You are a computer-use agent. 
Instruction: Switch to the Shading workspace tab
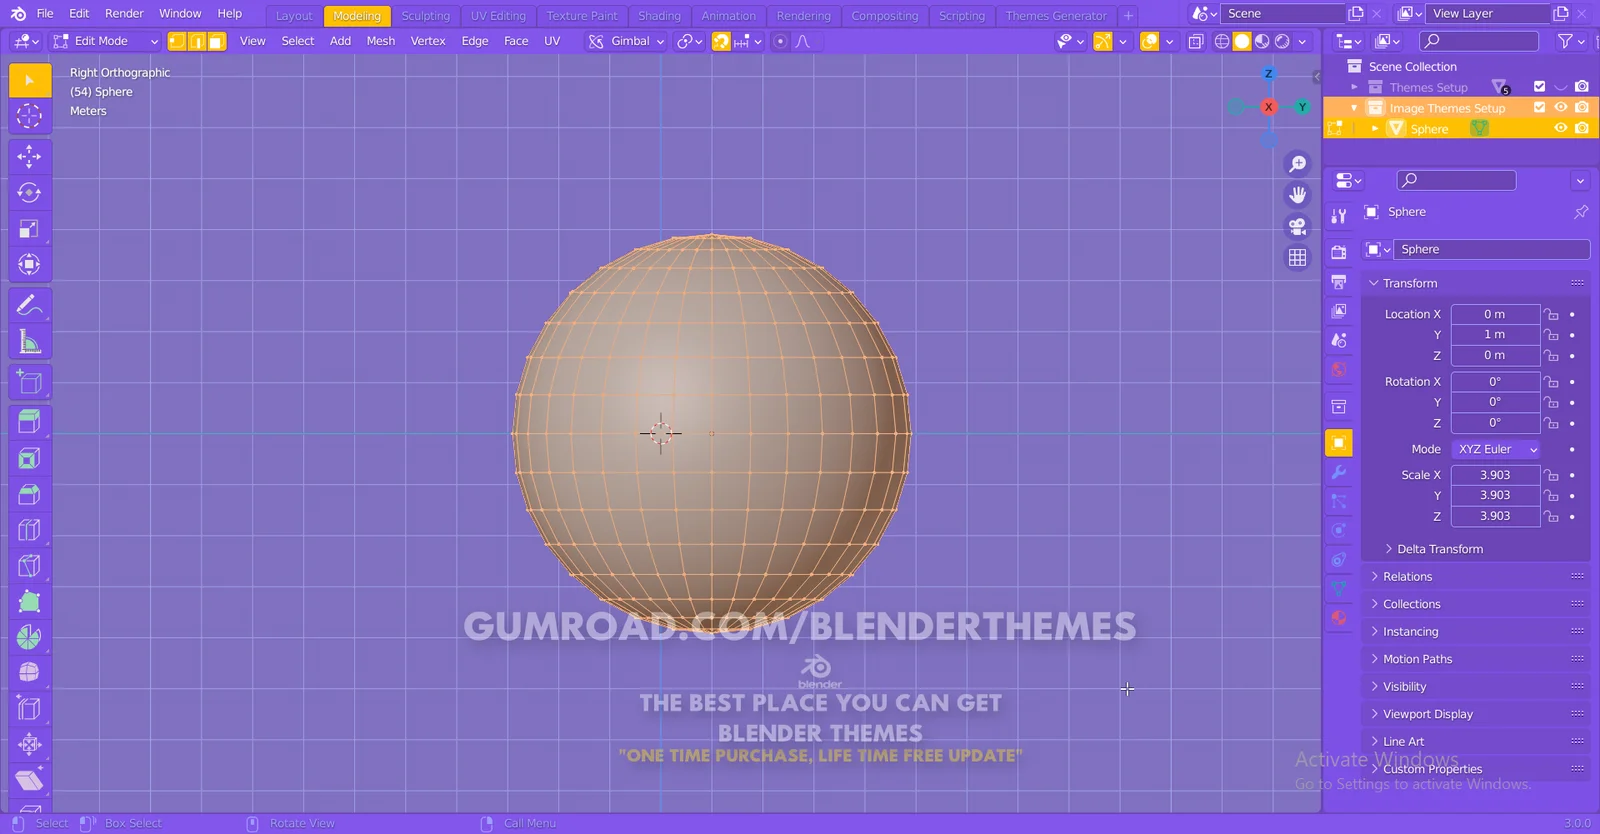(x=659, y=16)
